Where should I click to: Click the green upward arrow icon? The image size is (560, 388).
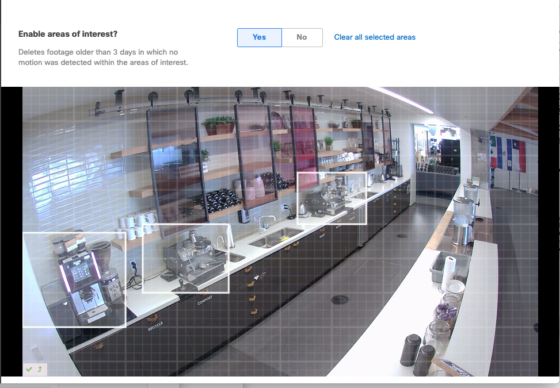click(x=40, y=369)
